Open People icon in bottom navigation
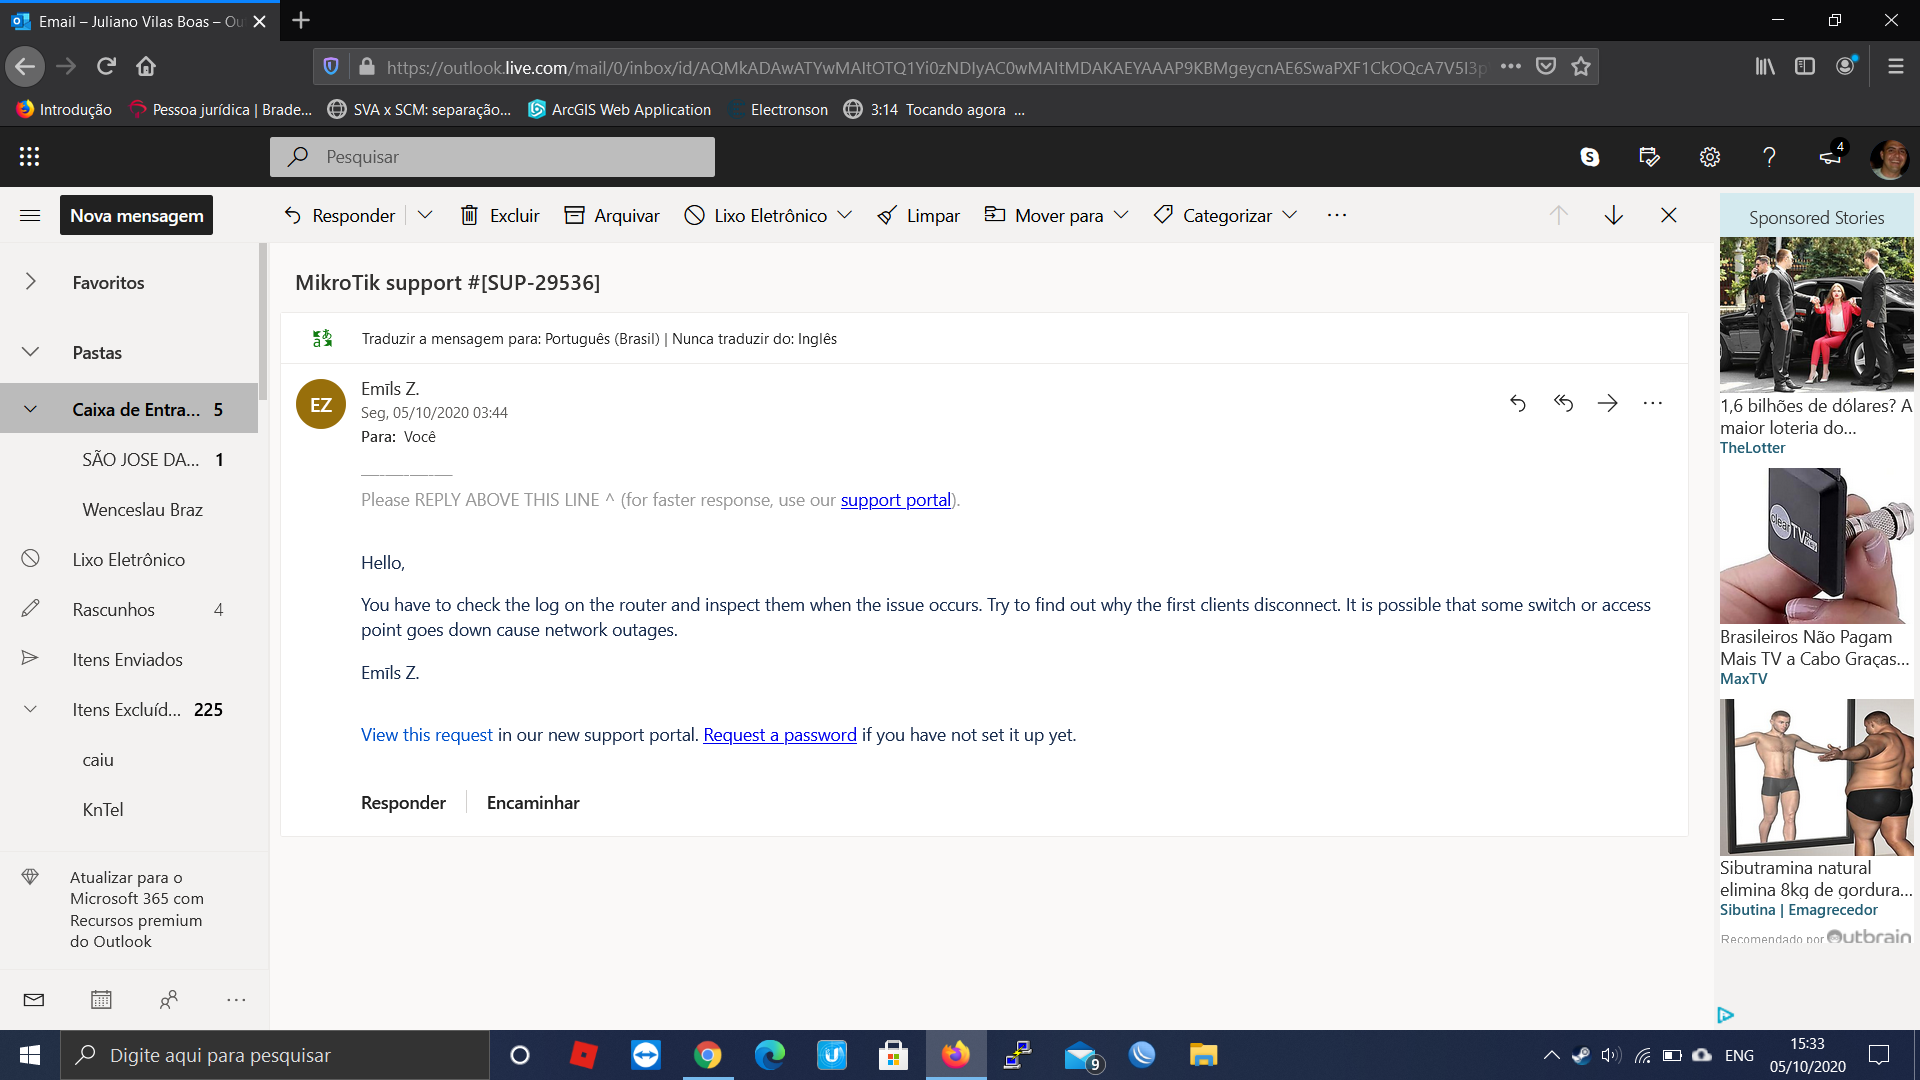The width and height of the screenshot is (1920, 1080). point(169,999)
